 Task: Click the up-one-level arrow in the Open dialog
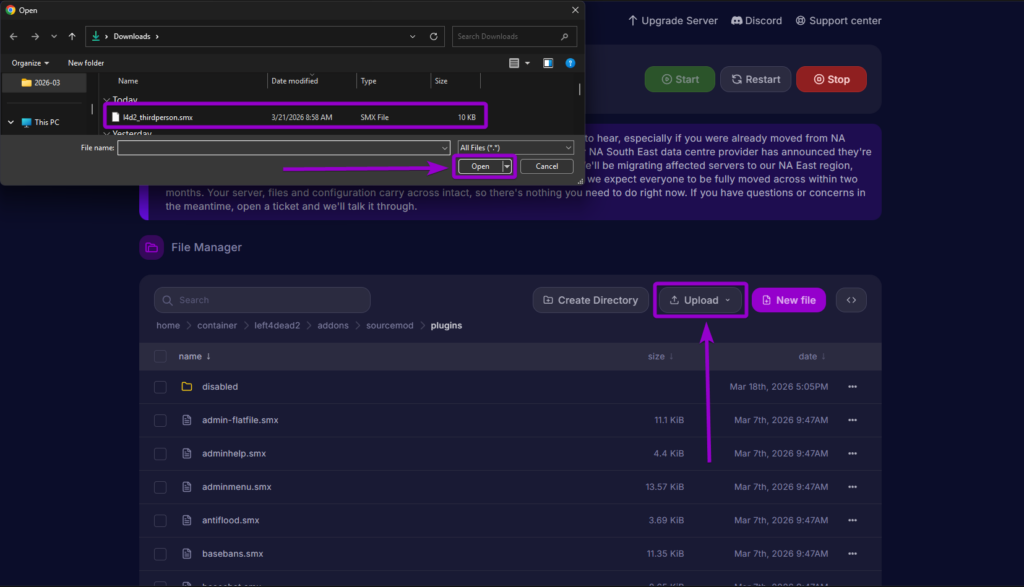(x=70, y=36)
